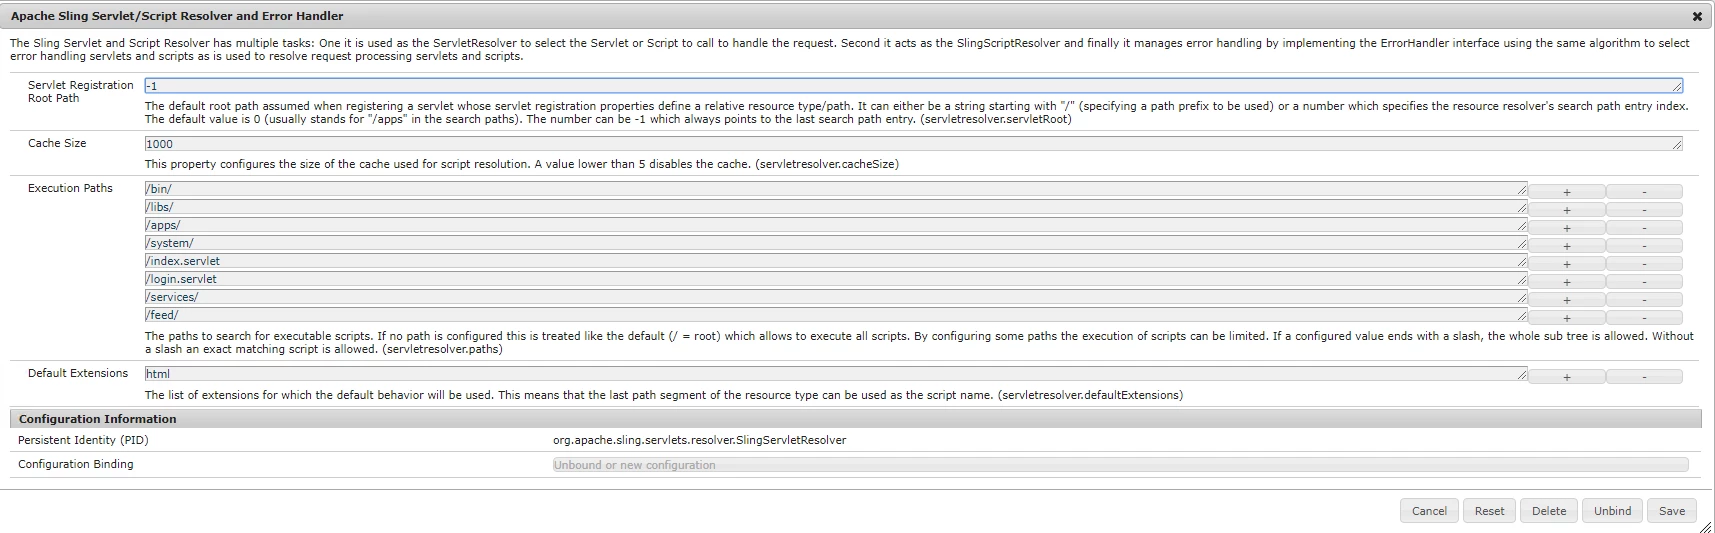Add entry after /apps/ execution path
Image resolution: width=1715 pixels, height=533 pixels.
(x=1566, y=227)
